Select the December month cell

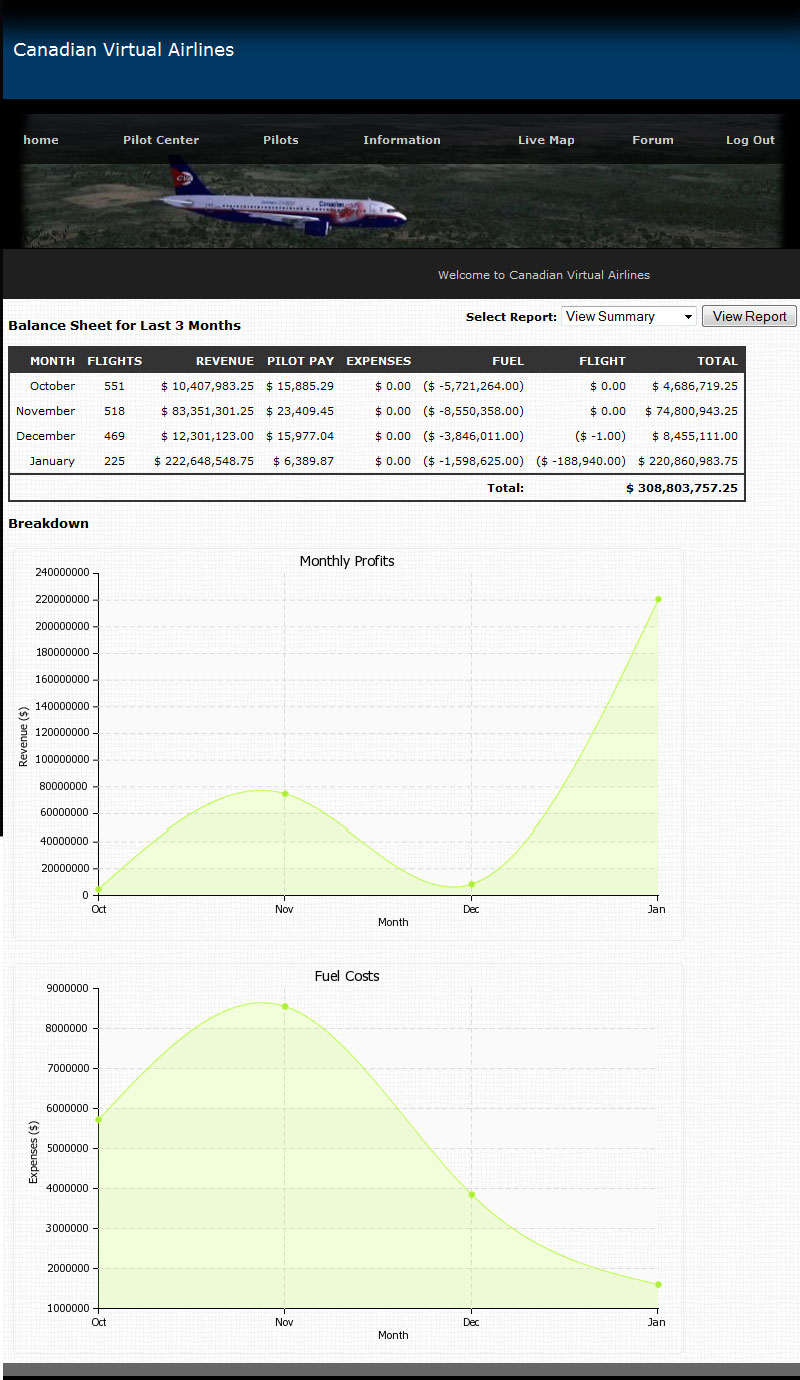(45, 436)
